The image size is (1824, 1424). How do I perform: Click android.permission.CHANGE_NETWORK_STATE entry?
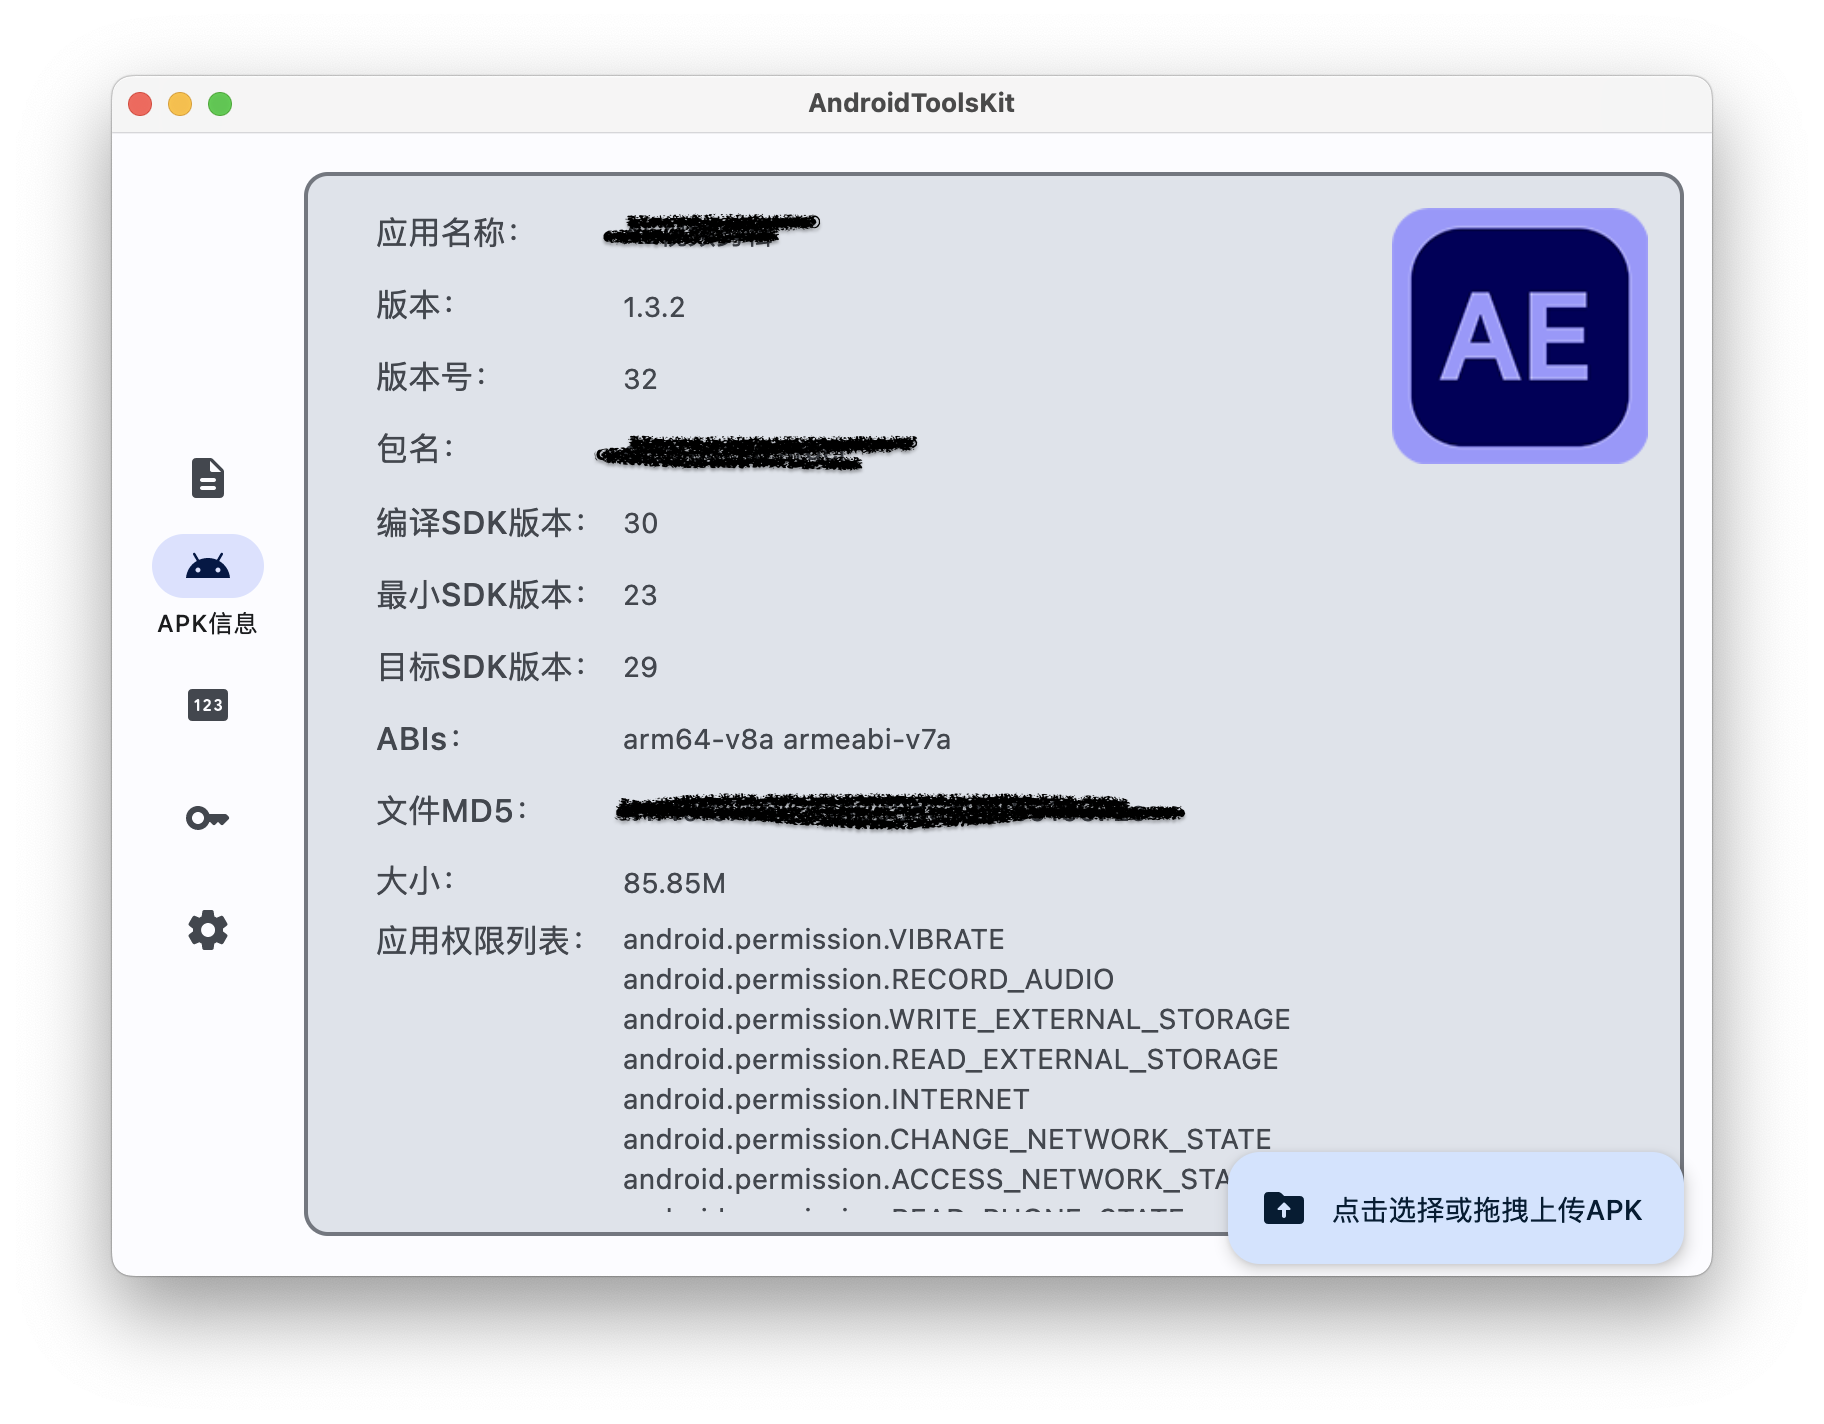[x=947, y=1139]
